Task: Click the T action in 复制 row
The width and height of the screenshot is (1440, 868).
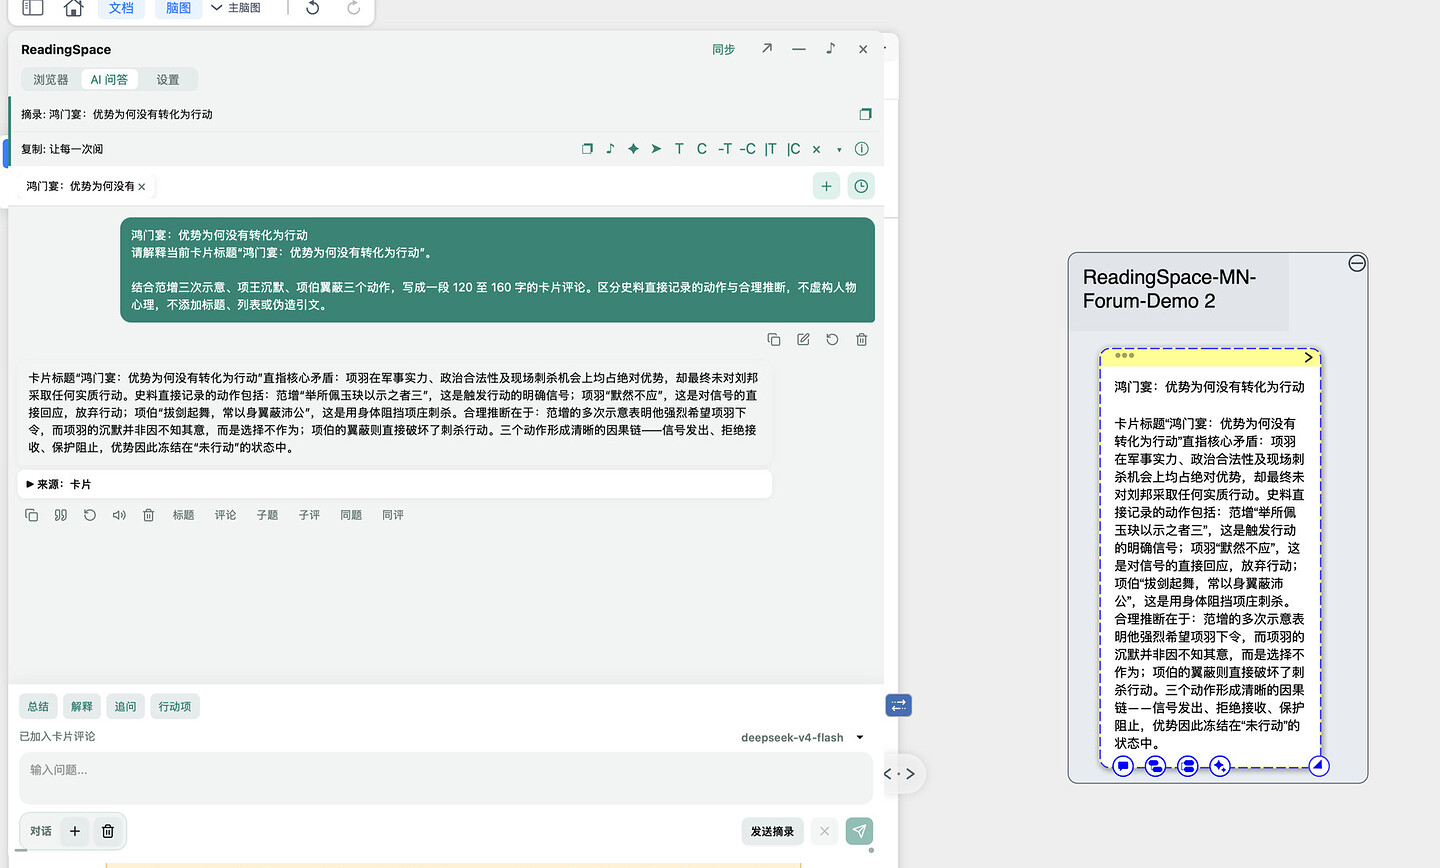Action: pyautogui.click(x=679, y=149)
